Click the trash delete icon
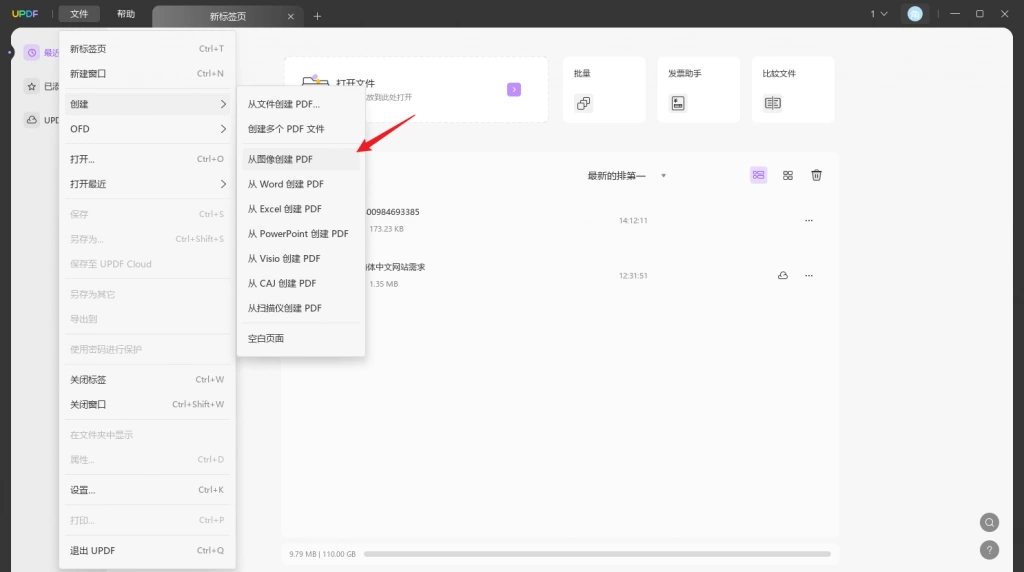 click(816, 175)
